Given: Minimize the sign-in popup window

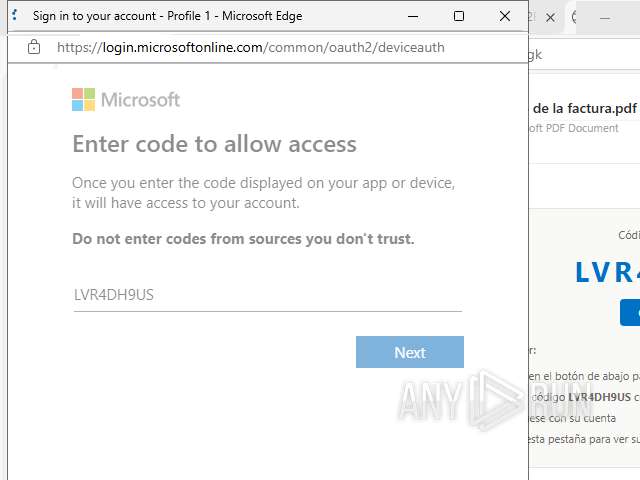Looking at the screenshot, I should [x=413, y=16].
